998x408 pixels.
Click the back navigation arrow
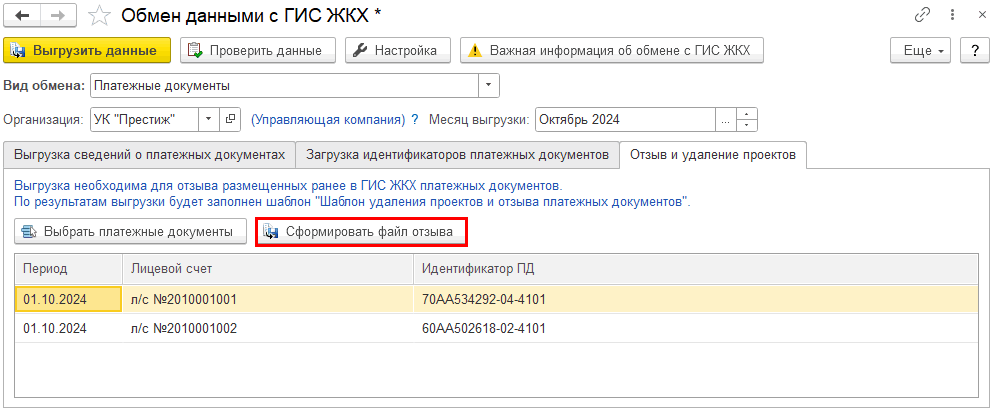22,16
